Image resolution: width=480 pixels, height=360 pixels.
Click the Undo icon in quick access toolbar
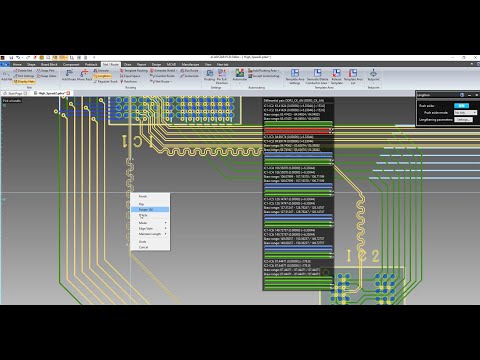(18, 58)
